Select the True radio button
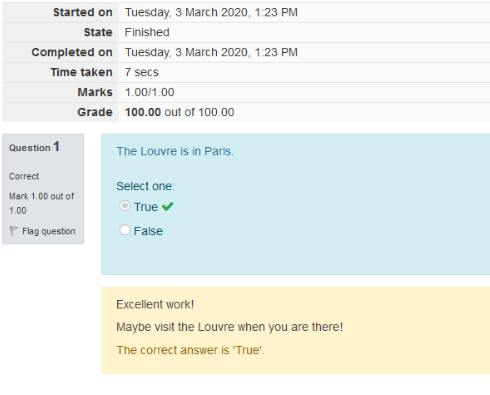This screenshot has height=395, width=490. (125, 206)
